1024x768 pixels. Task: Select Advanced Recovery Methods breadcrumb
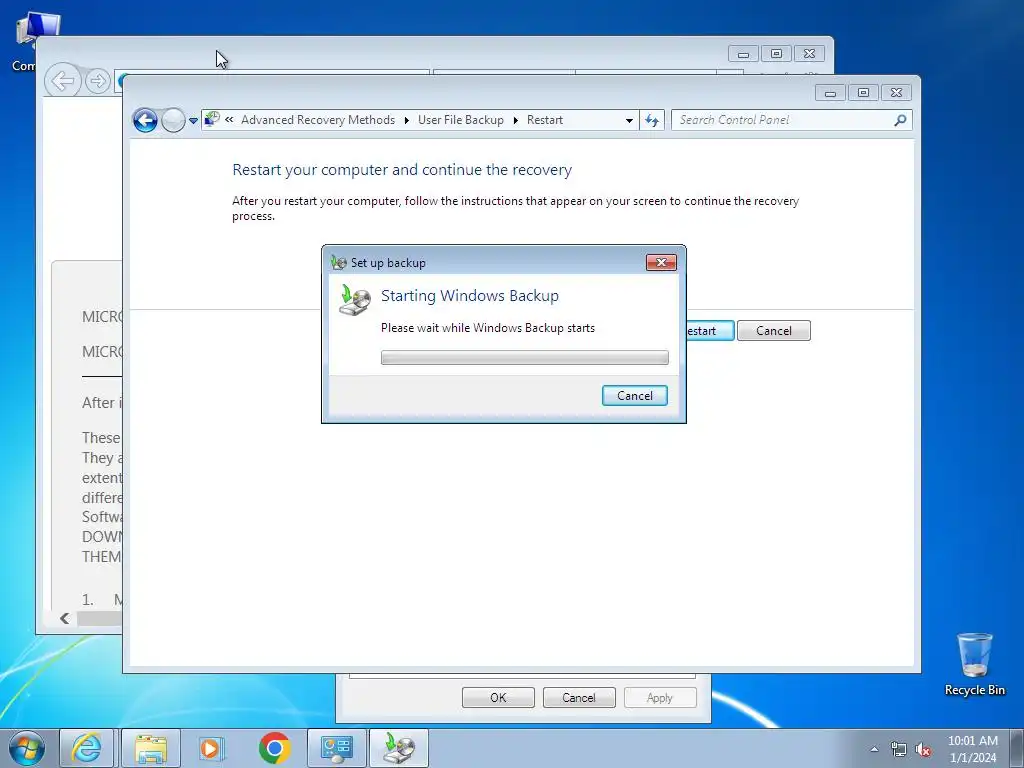pyautogui.click(x=318, y=120)
